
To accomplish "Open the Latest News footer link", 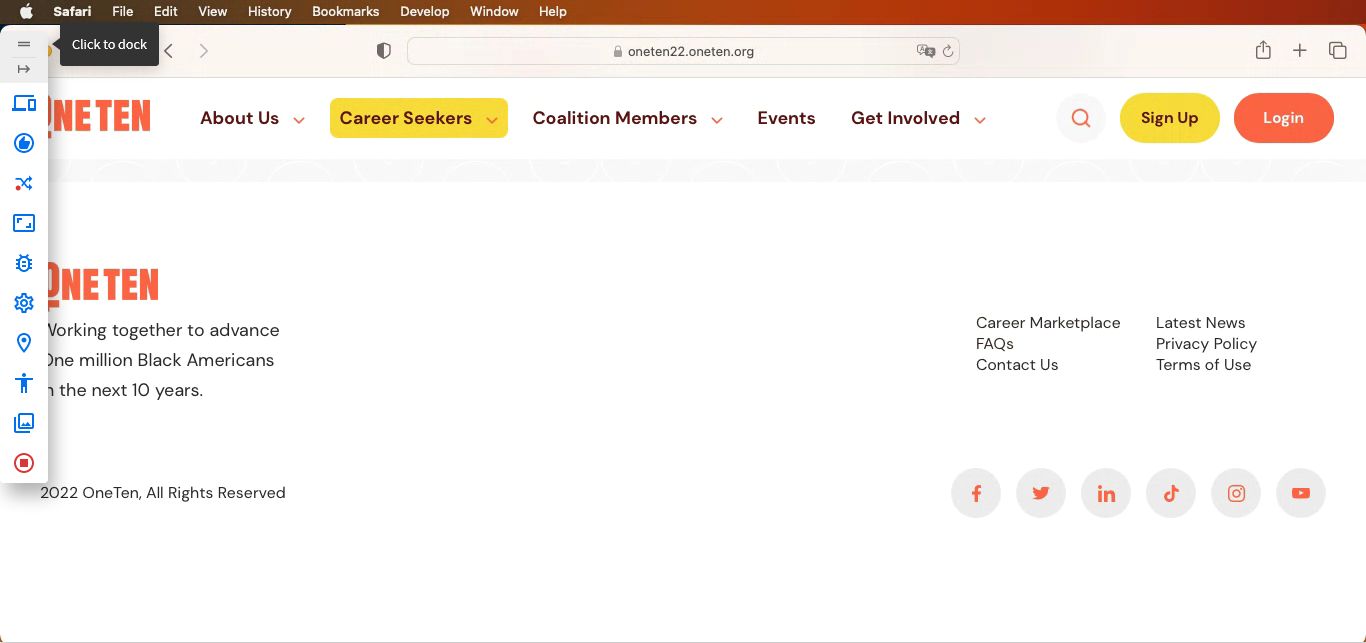I will pyautogui.click(x=1201, y=323).
